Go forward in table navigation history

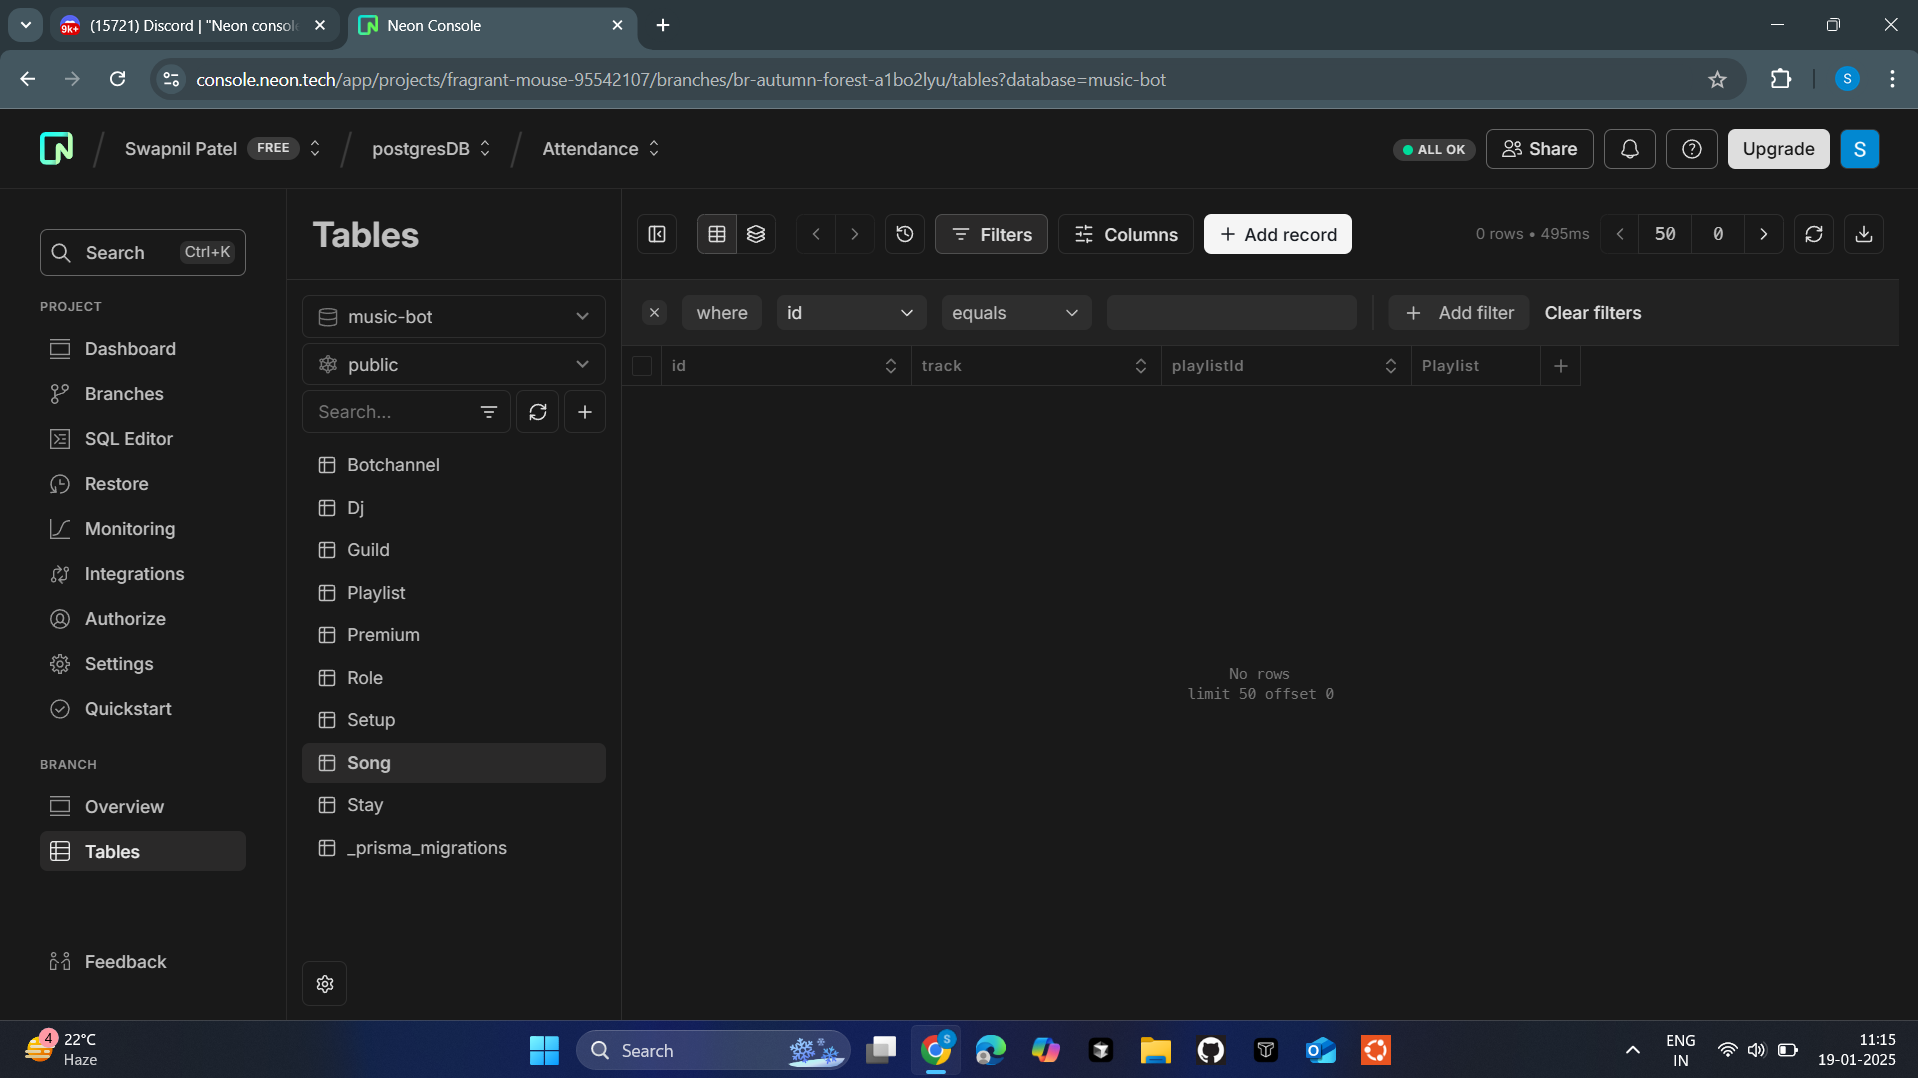point(855,234)
